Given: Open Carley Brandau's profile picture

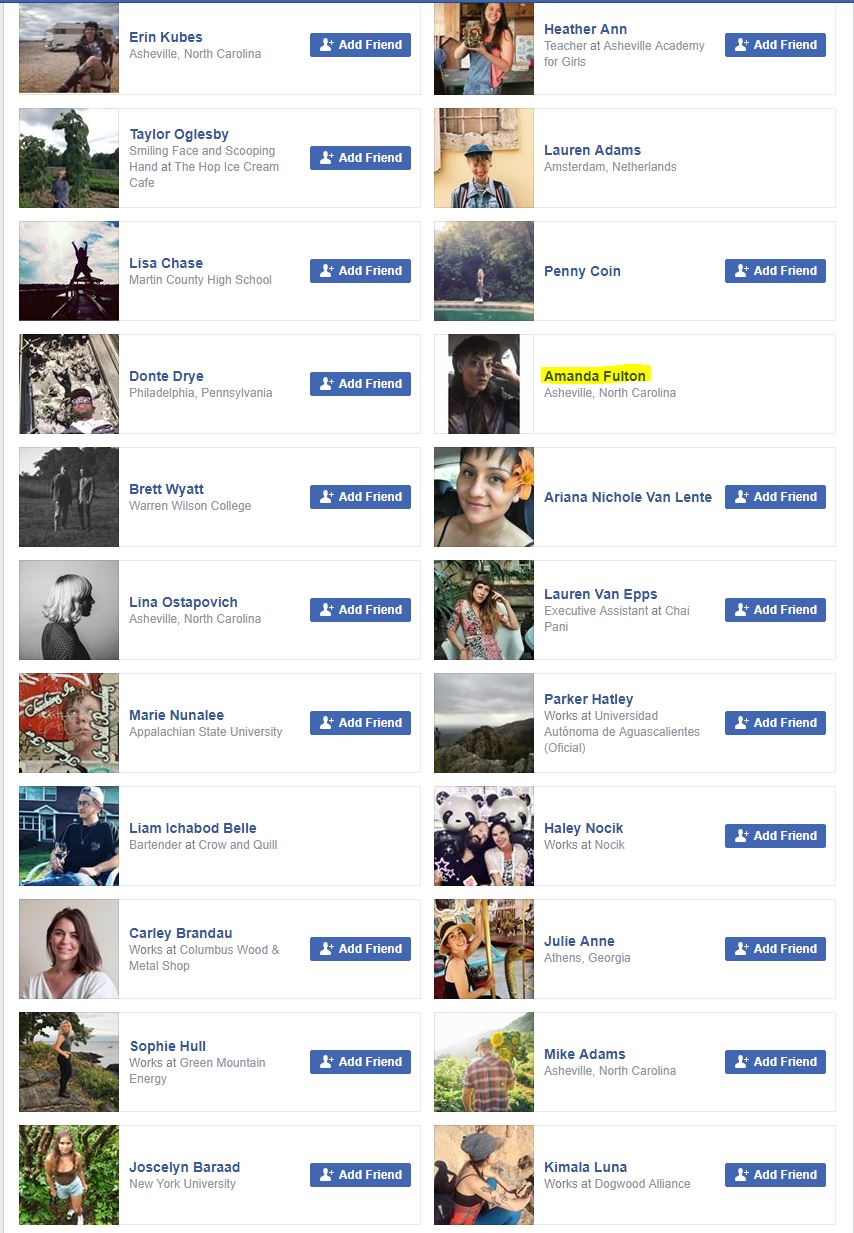Looking at the screenshot, I should pyautogui.click(x=69, y=949).
